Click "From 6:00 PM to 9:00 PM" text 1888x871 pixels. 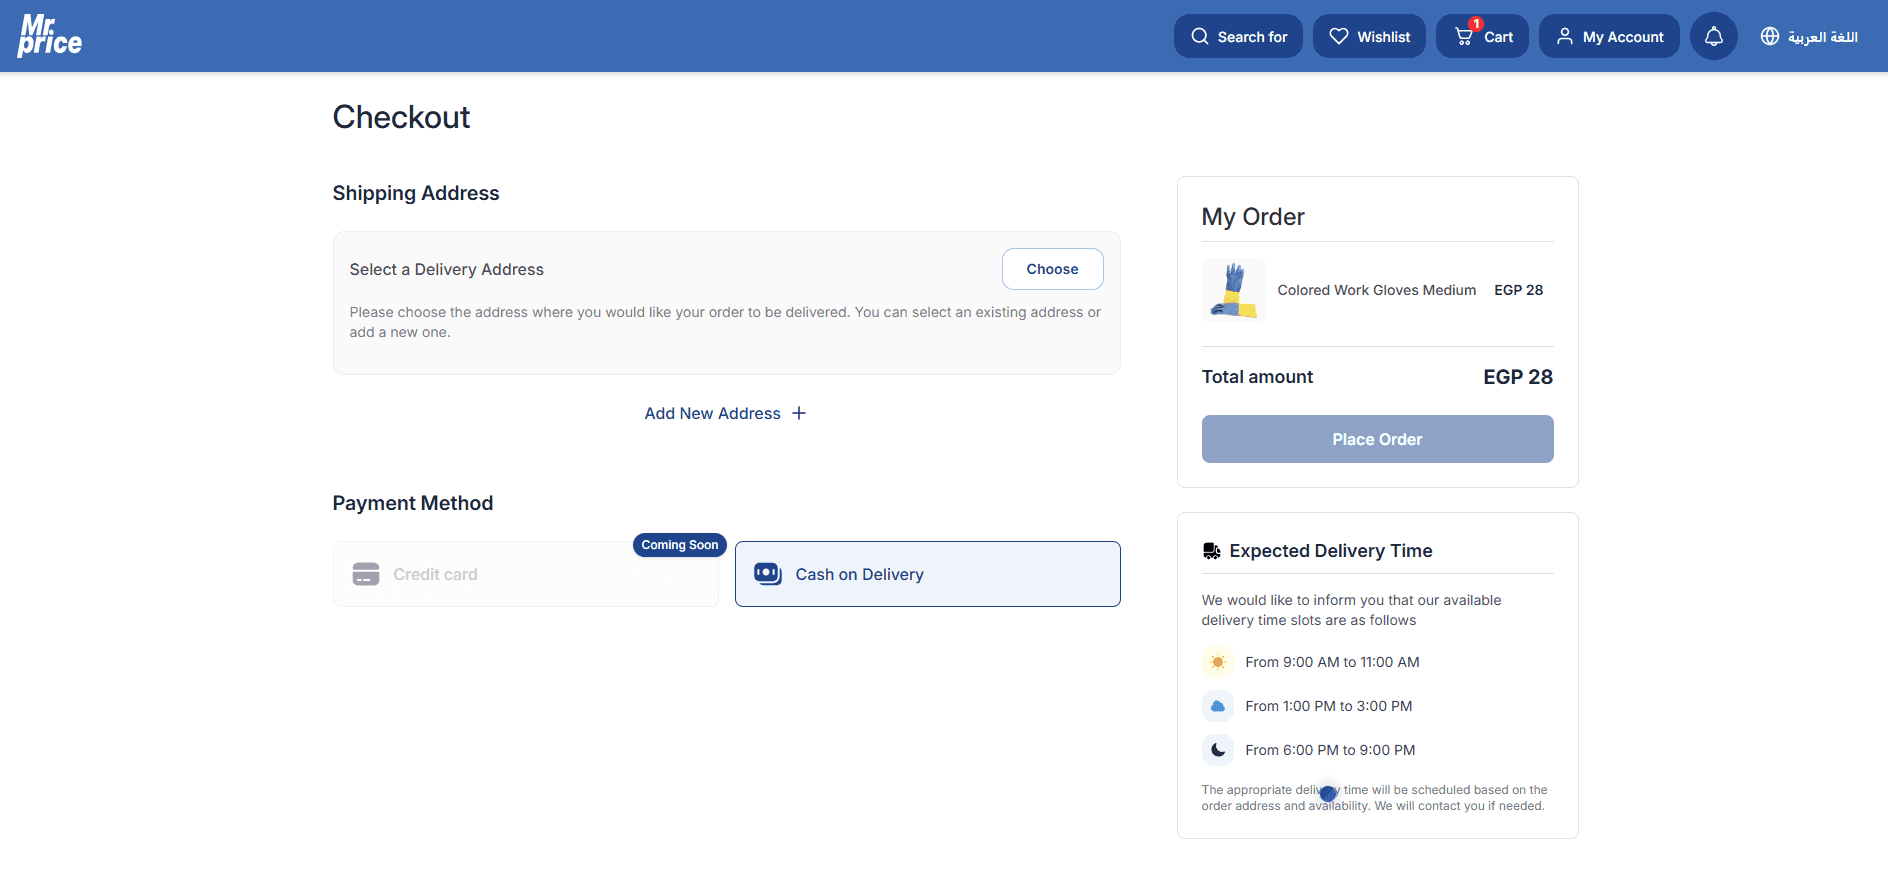(x=1330, y=750)
